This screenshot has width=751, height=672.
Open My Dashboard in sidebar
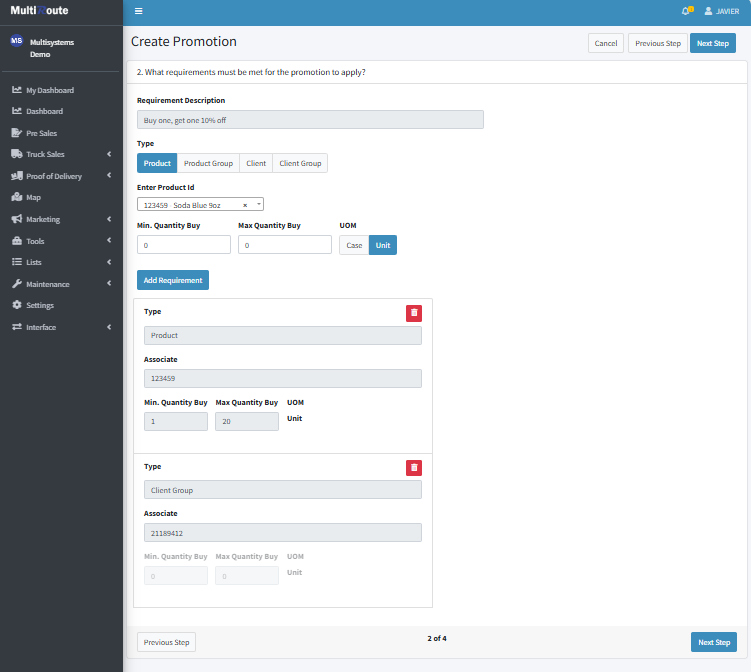[49, 90]
